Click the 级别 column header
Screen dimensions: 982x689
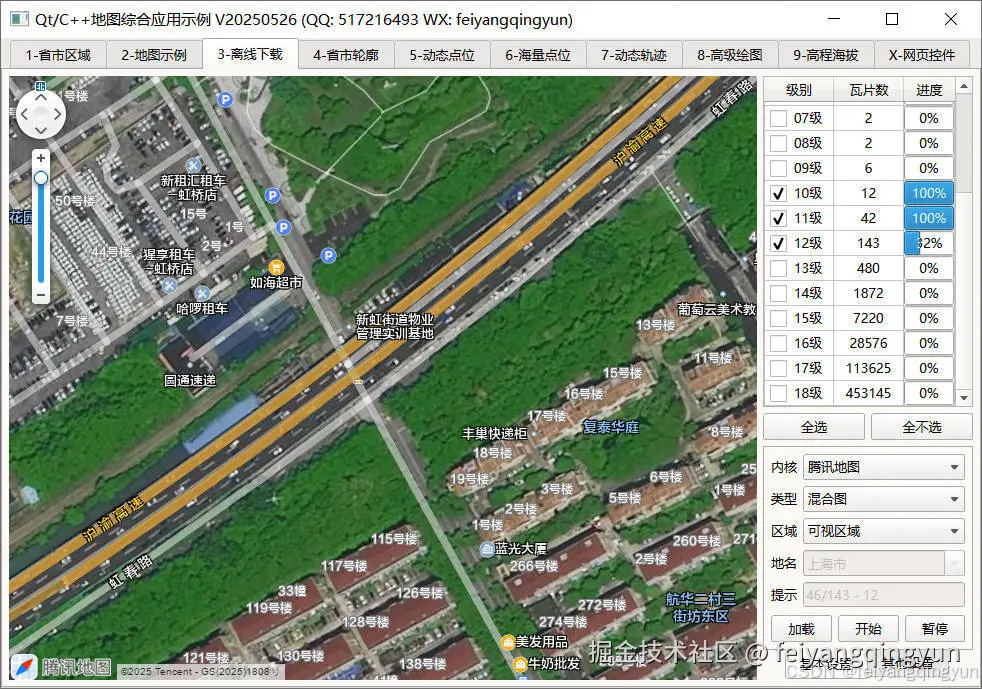click(799, 90)
